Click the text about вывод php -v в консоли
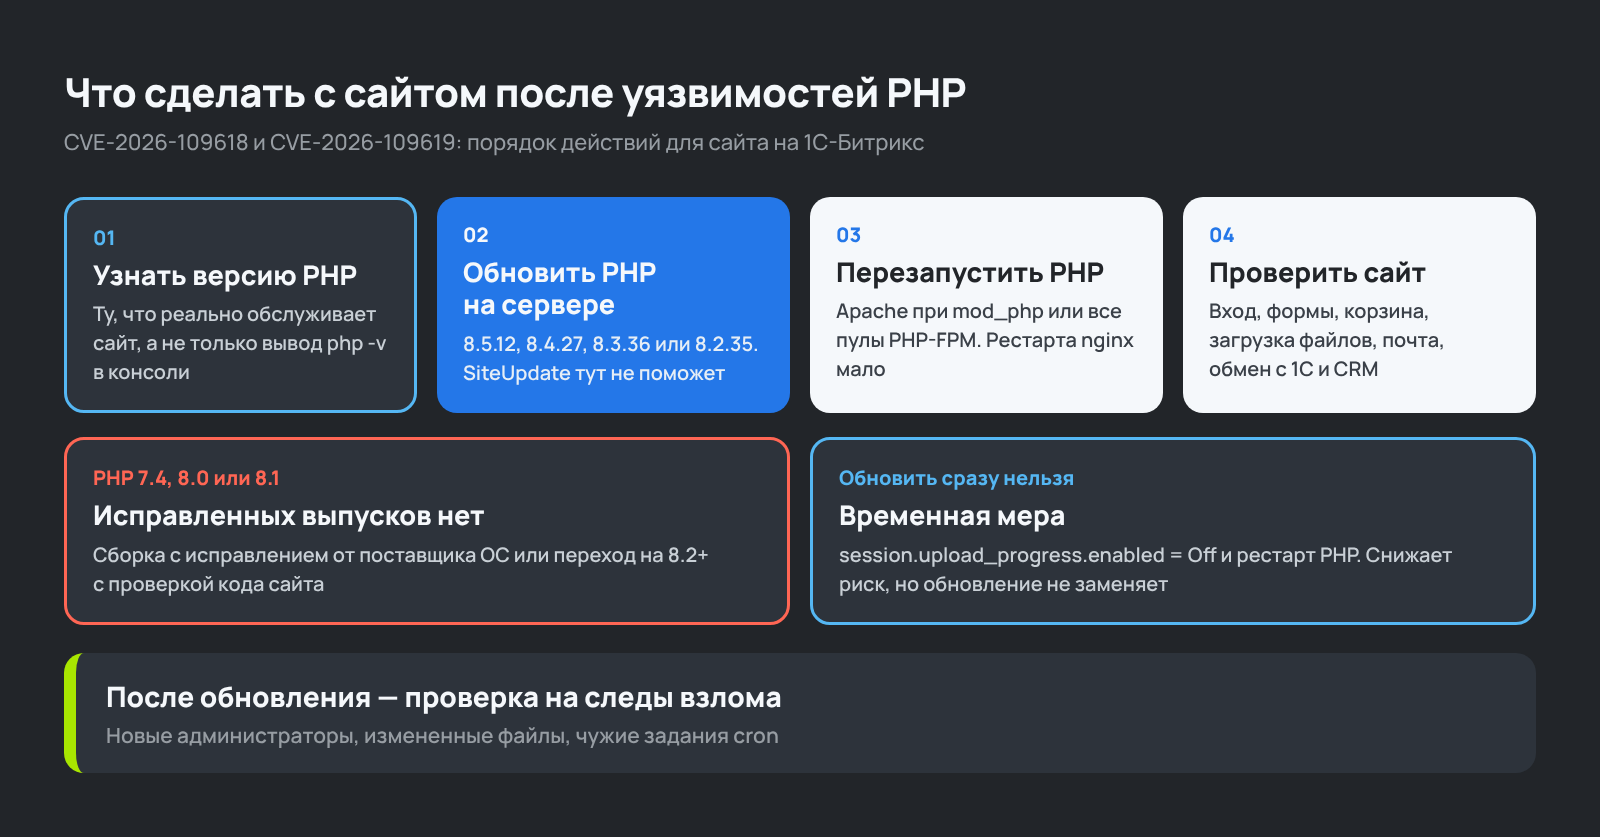Image resolution: width=1600 pixels, height=837 pixels. pyautogui.click(x=240, y=343)
